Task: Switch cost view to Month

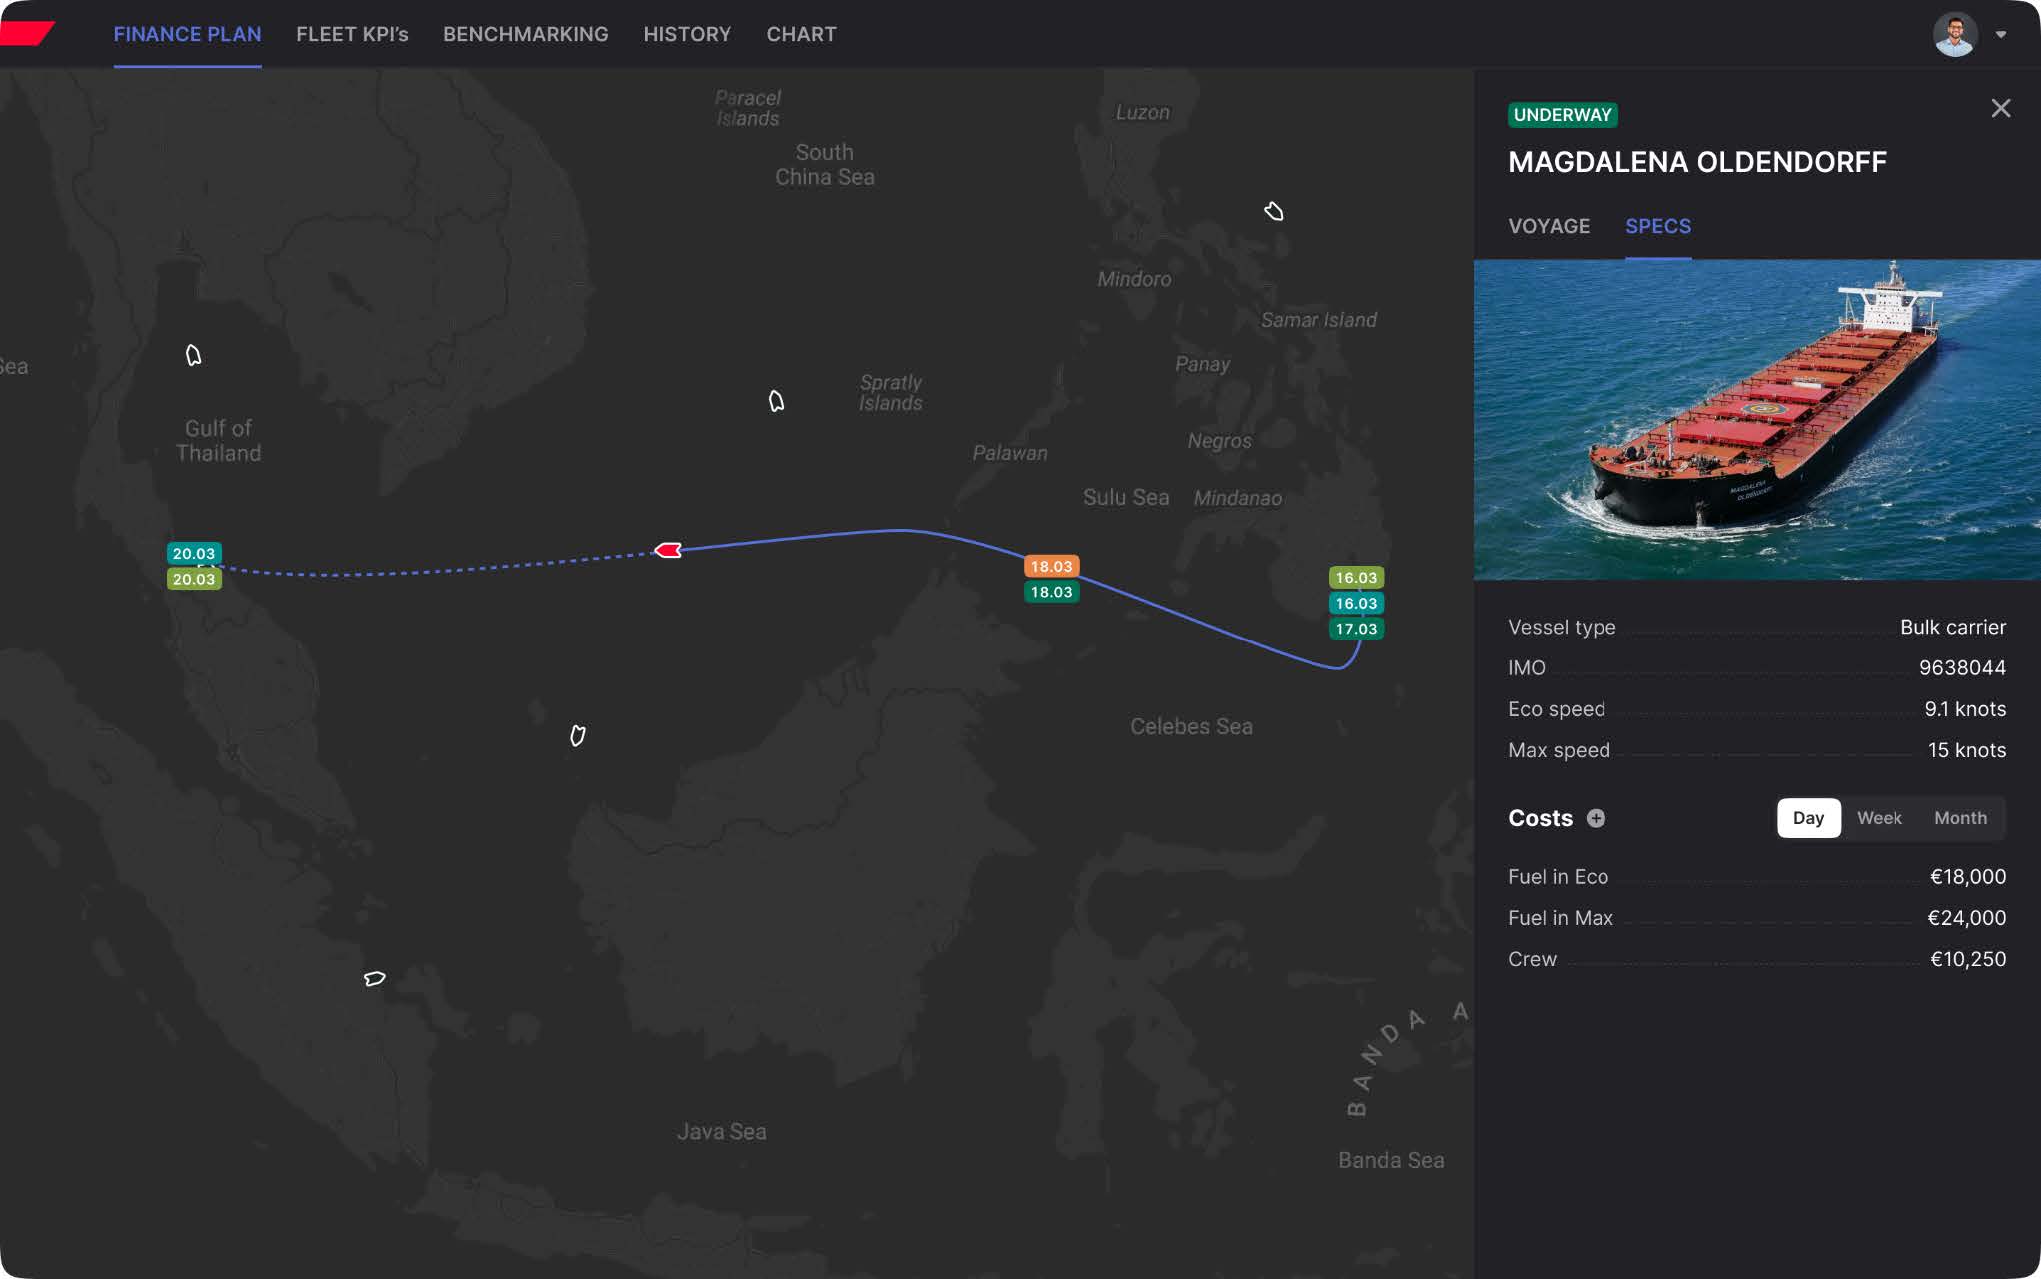Action: pos(1960,818)
